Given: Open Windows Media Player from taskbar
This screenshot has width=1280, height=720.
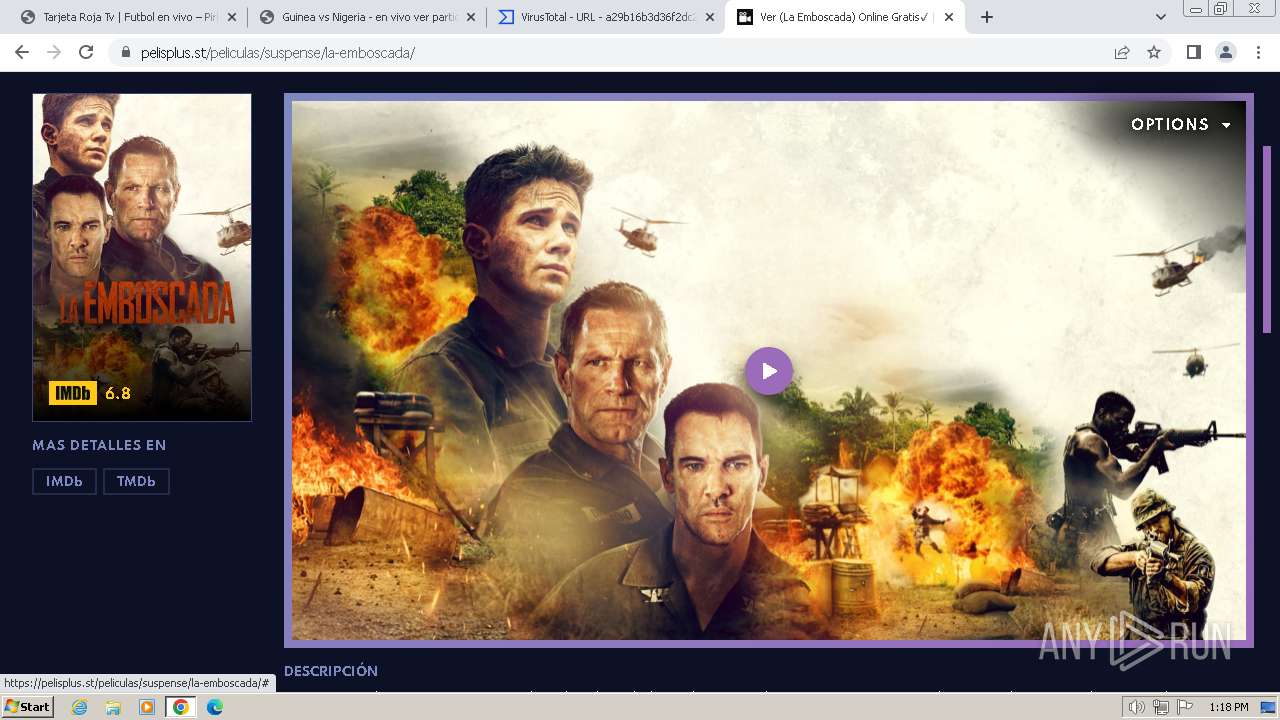Looking at the screenshot, I should (147, 707).
